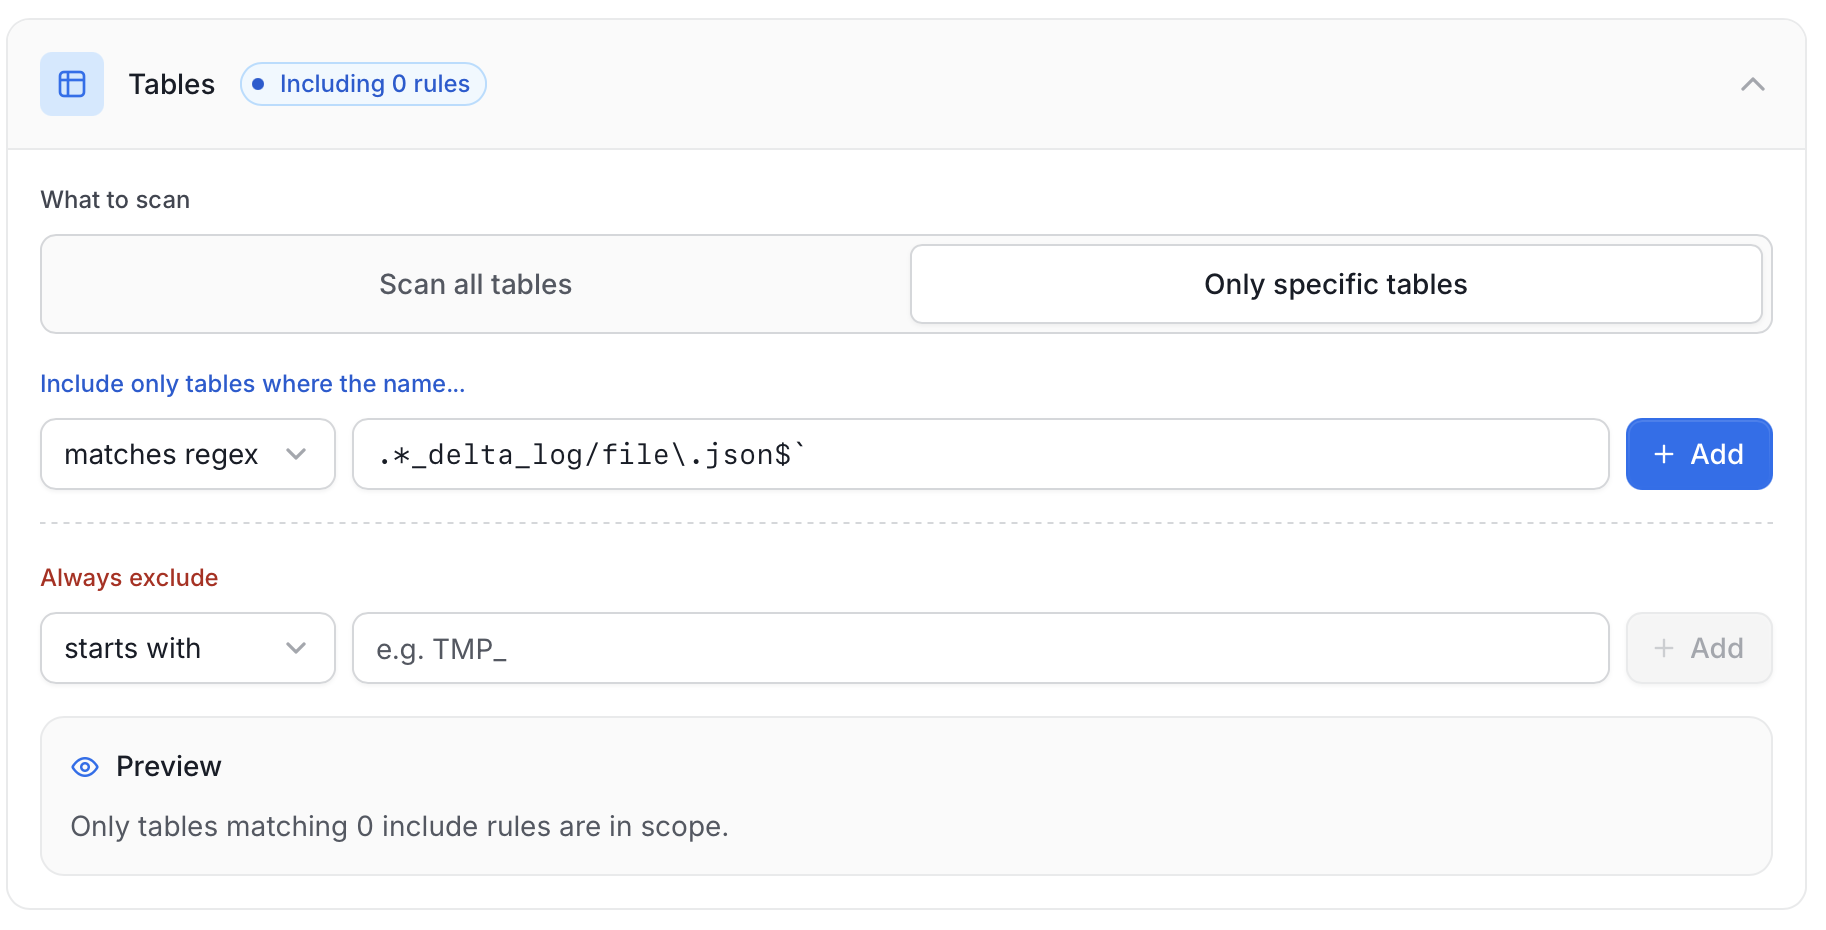Click the Only tables matching 0 include rules text
This screenshot has width=1826, height=930.
[x=400, y=826]
